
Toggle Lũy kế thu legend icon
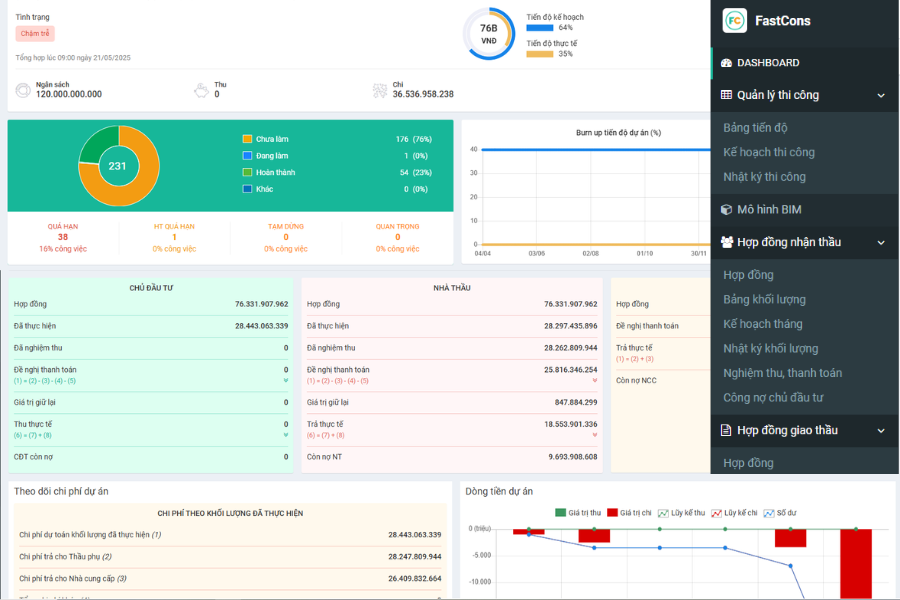click(x=663, y=513)
